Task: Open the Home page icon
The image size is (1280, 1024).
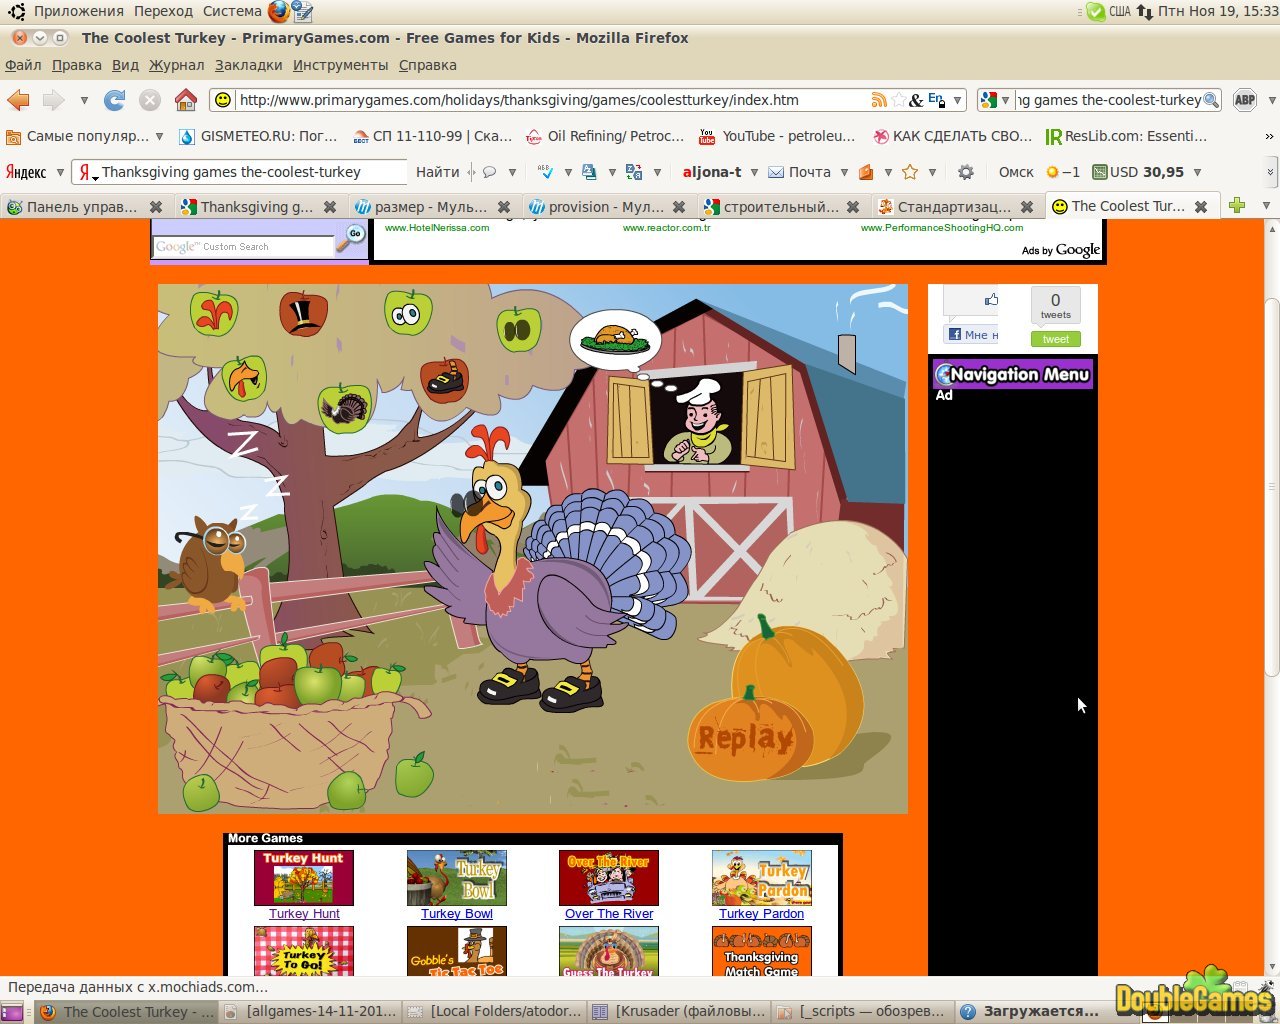Action: 186,100
